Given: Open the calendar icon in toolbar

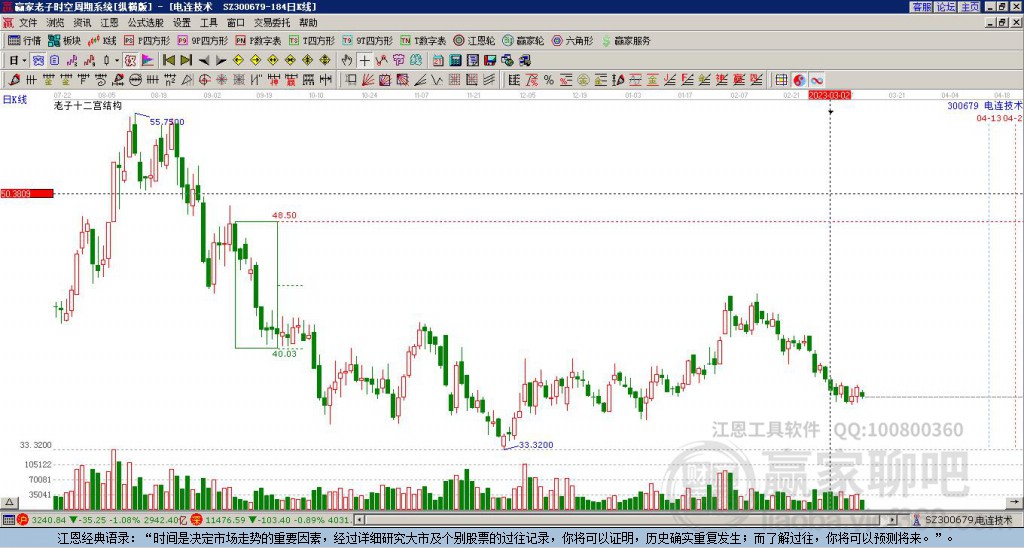Looking at the screenshot, I should [x=438, y=61].
